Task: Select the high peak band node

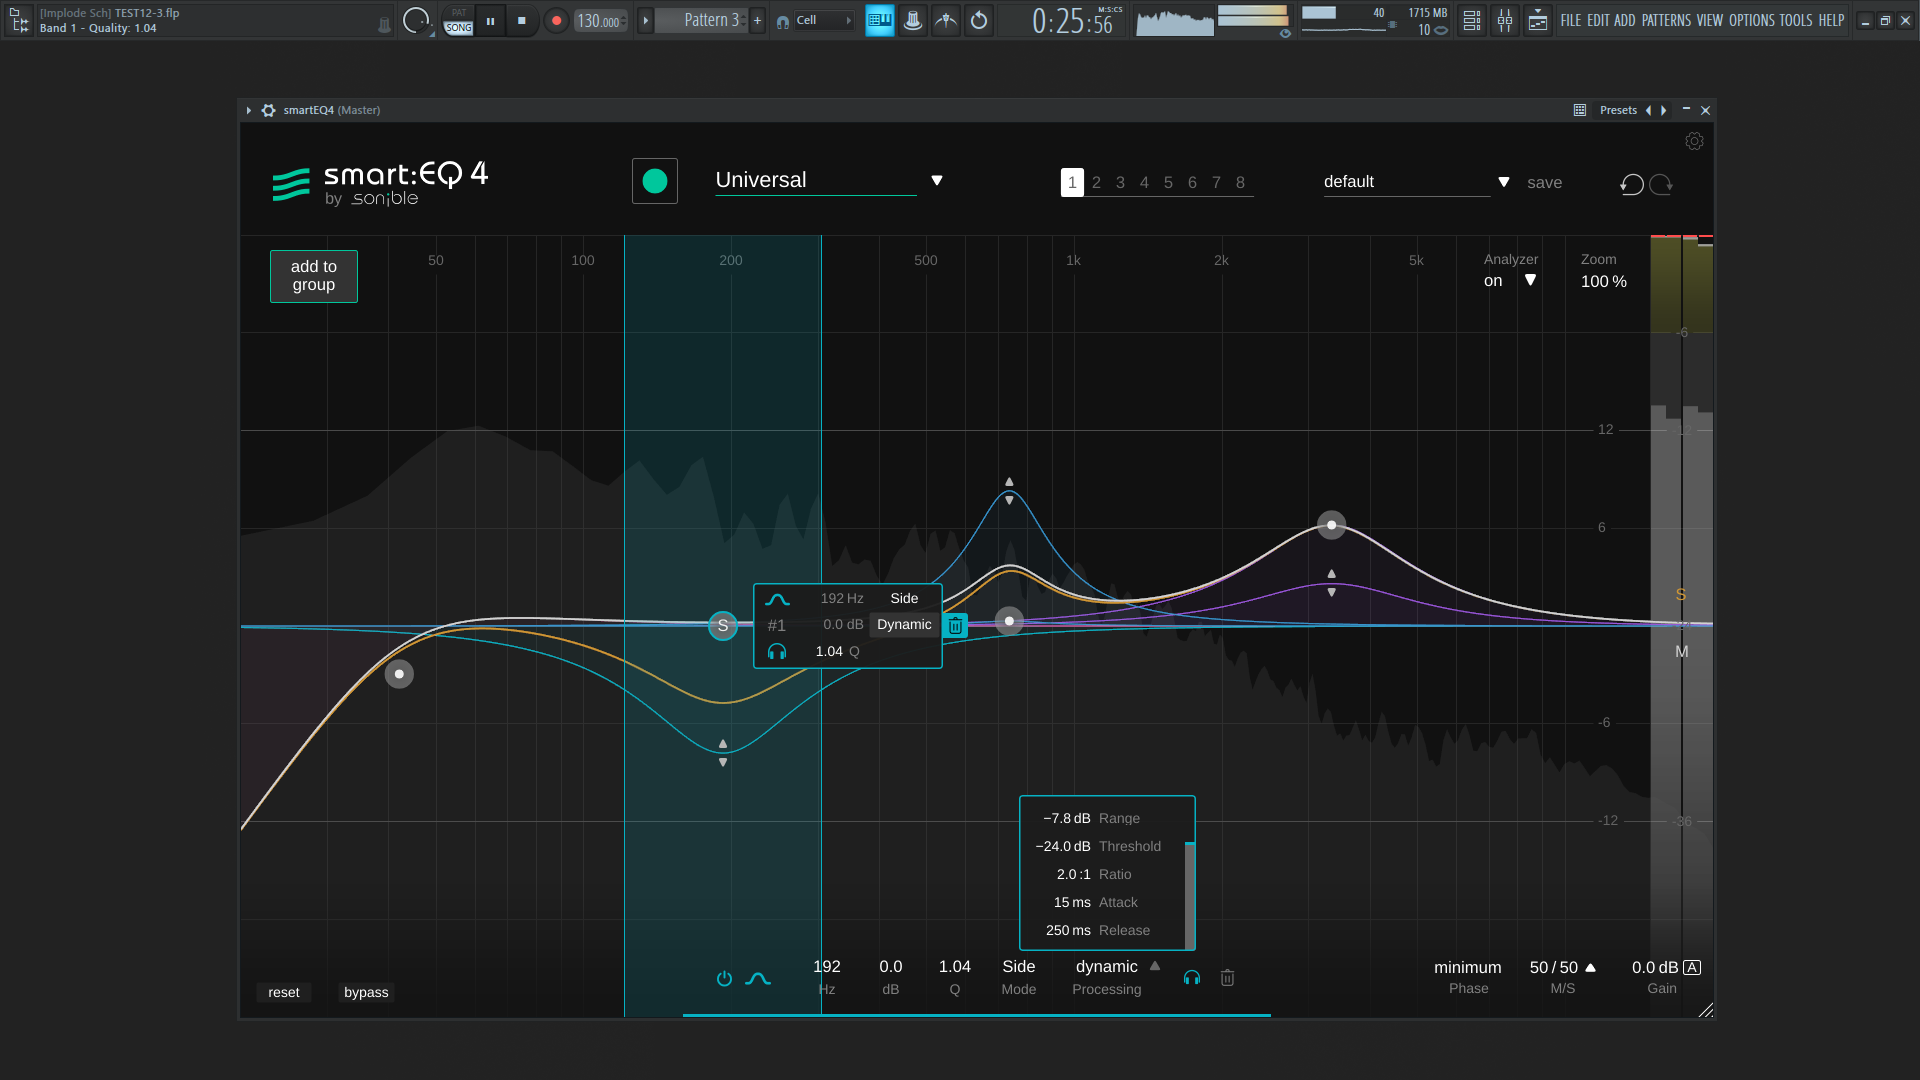Action: pyautogui.click(x=1331, y=525)
